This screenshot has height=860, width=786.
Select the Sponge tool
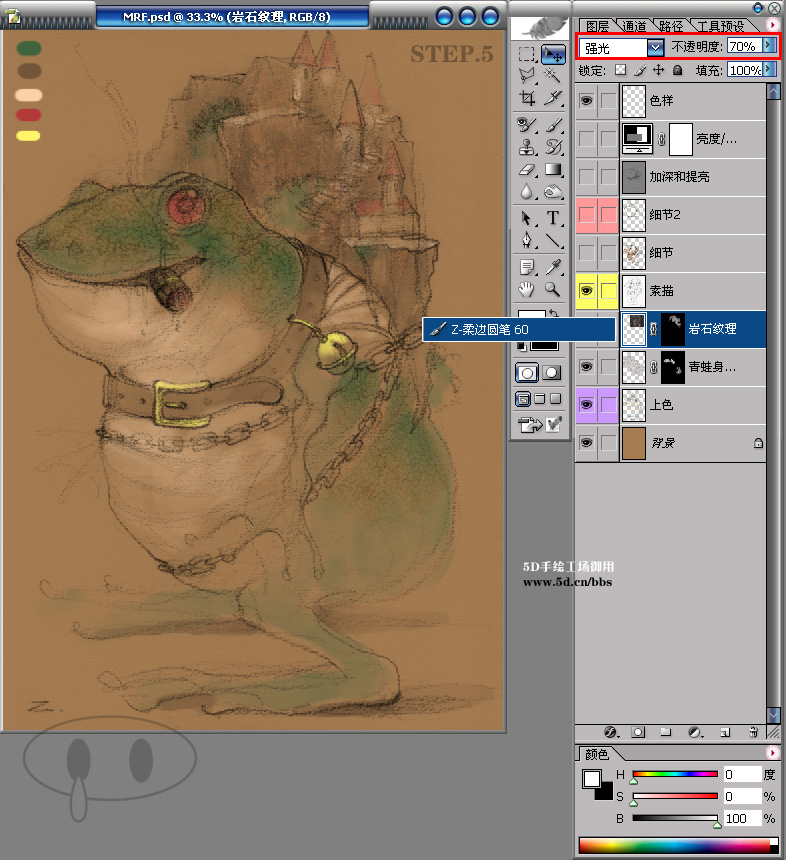(553, 191)
